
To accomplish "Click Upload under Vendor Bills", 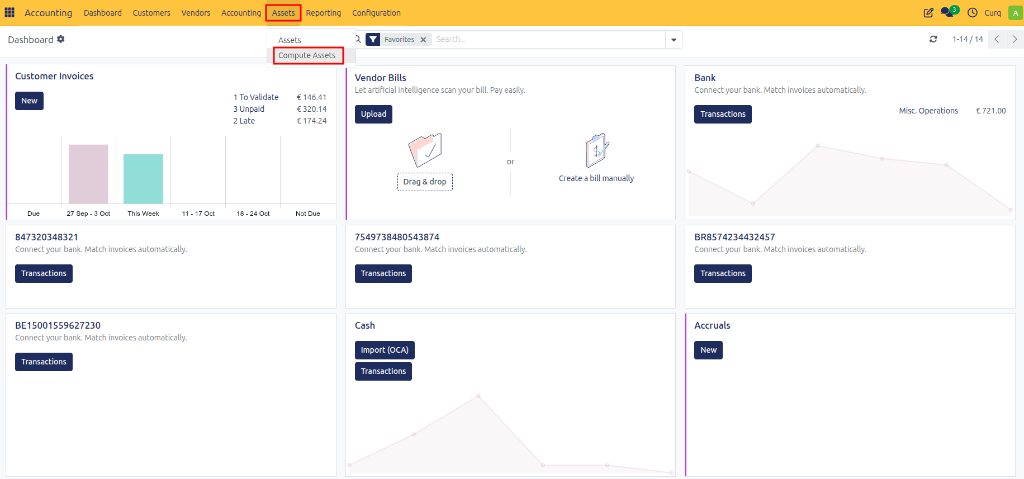I will pyautogui.click(x=374, y=114).
